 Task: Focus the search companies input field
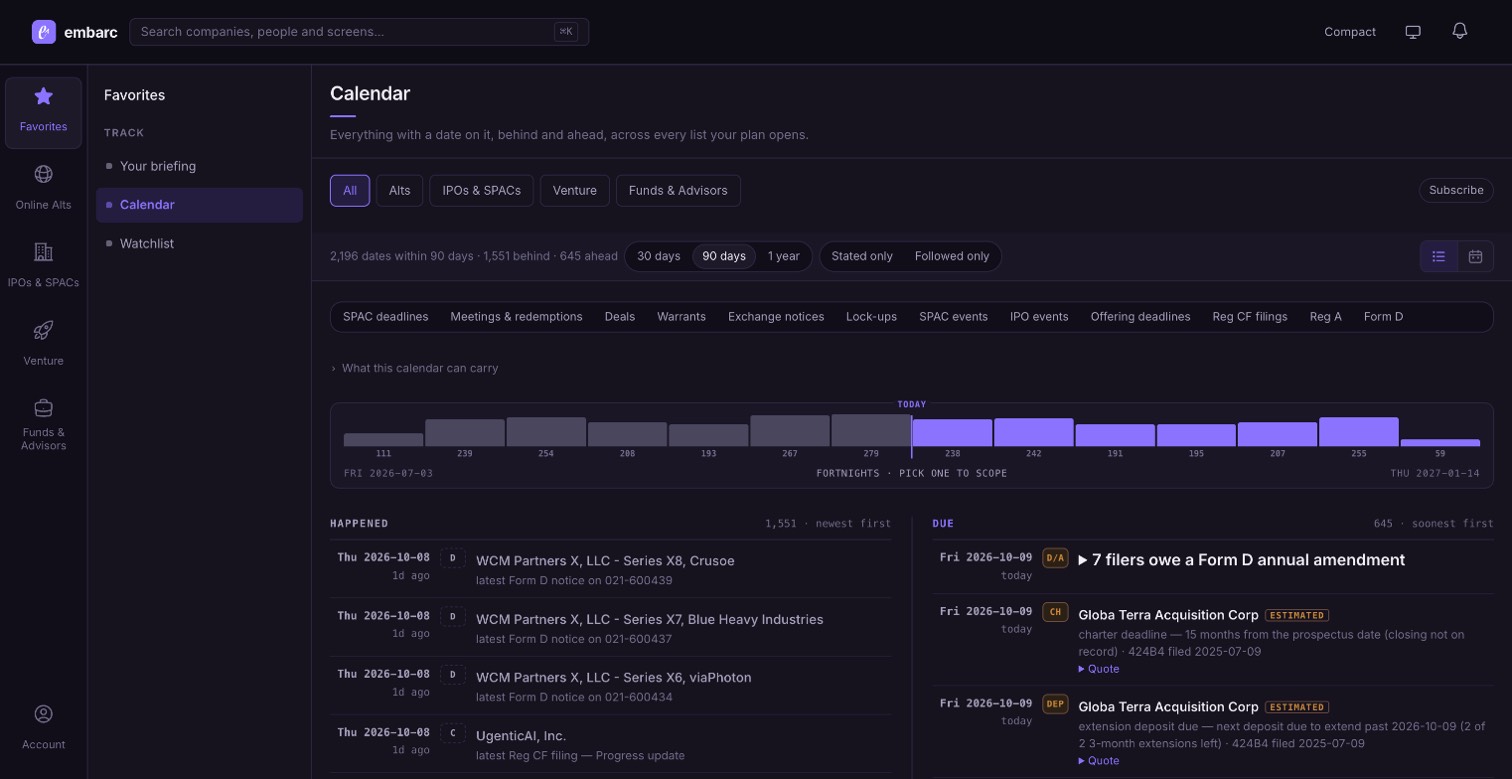point(359,32)
